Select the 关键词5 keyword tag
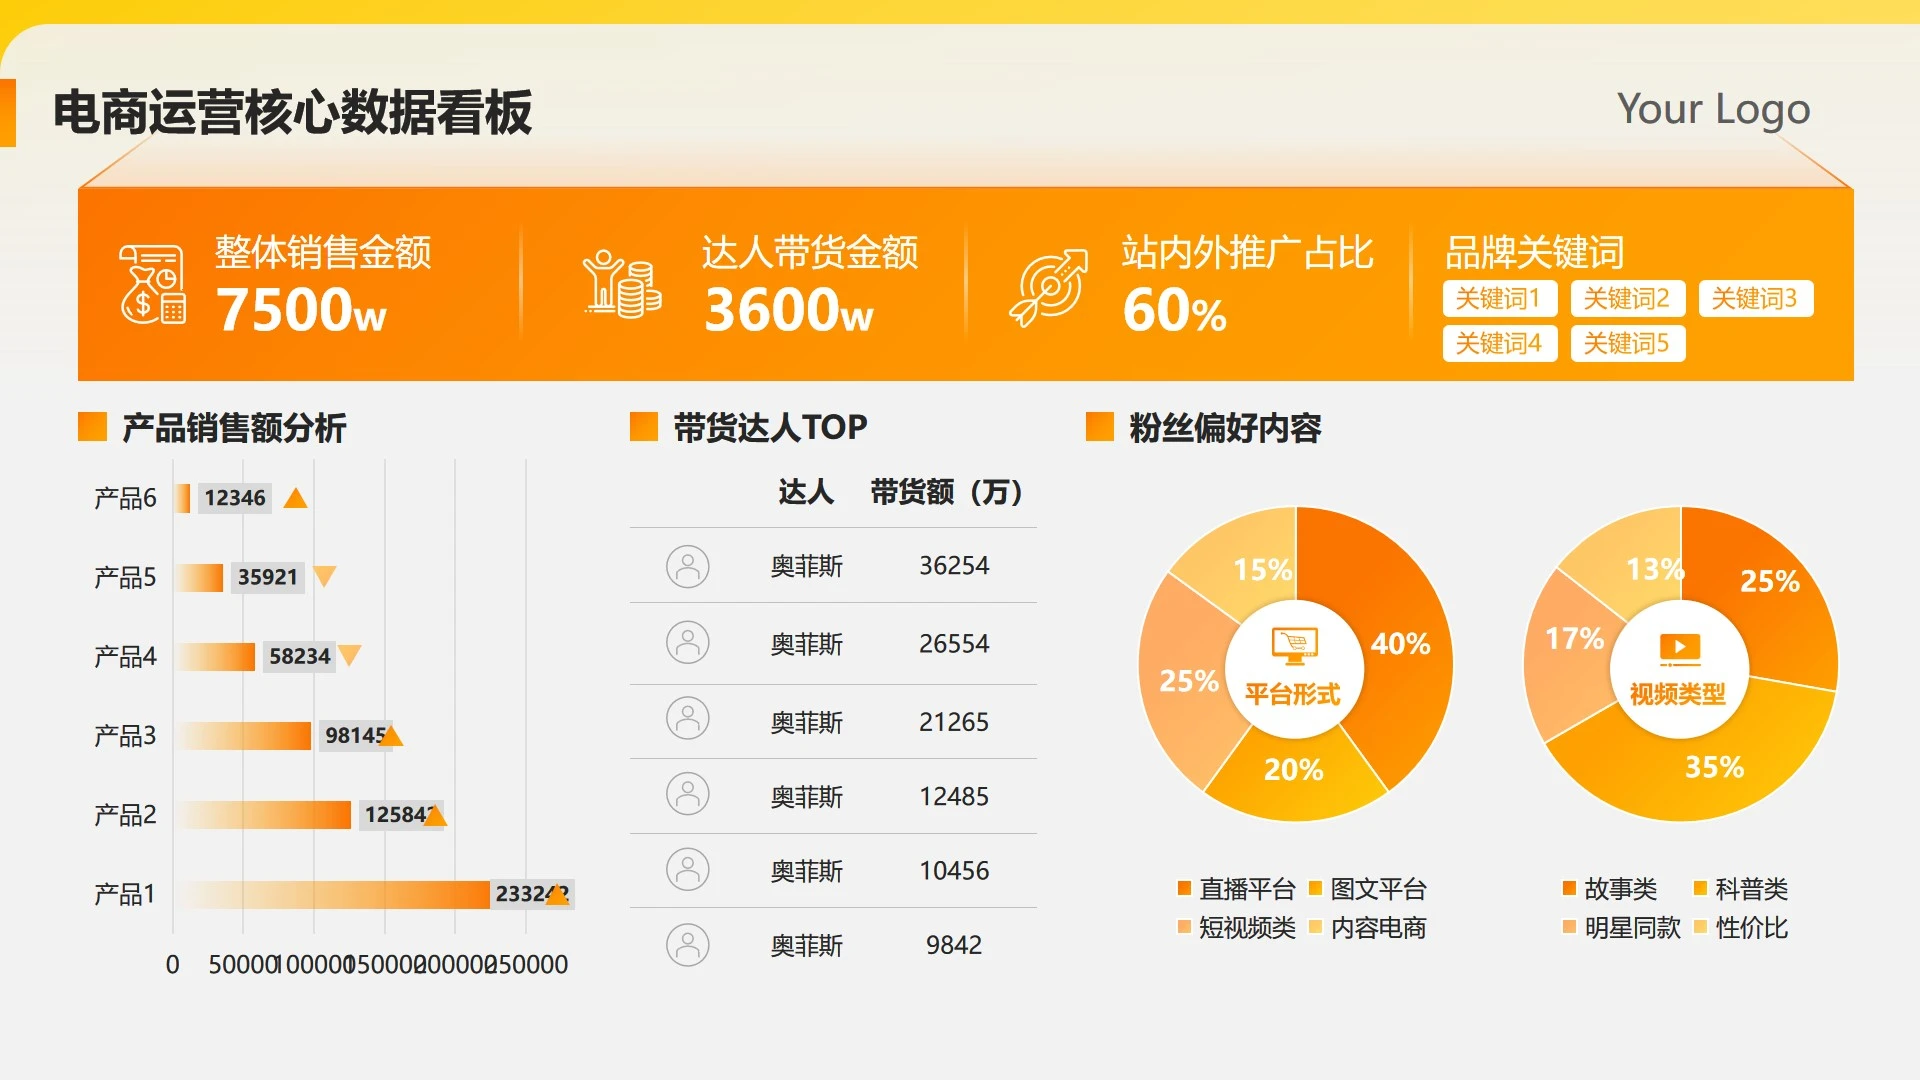 click(x=1627, y=343)
